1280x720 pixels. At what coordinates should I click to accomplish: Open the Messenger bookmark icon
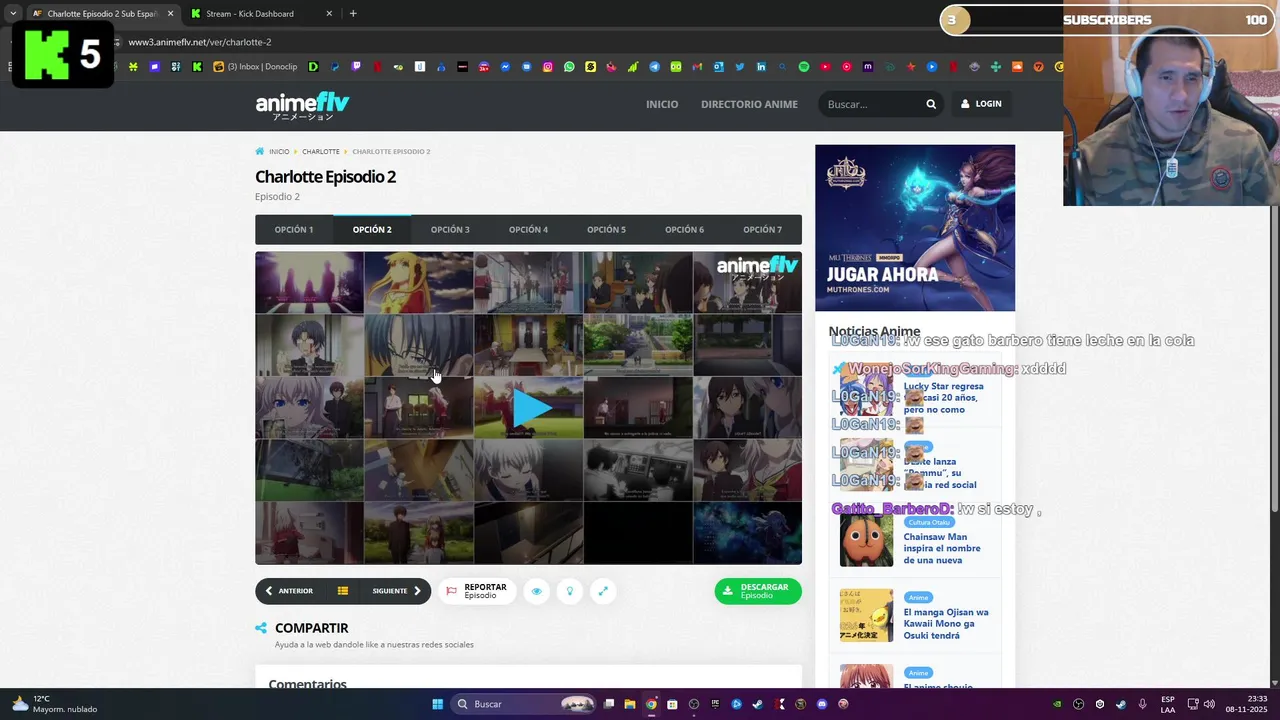click(x=505, y=67)
